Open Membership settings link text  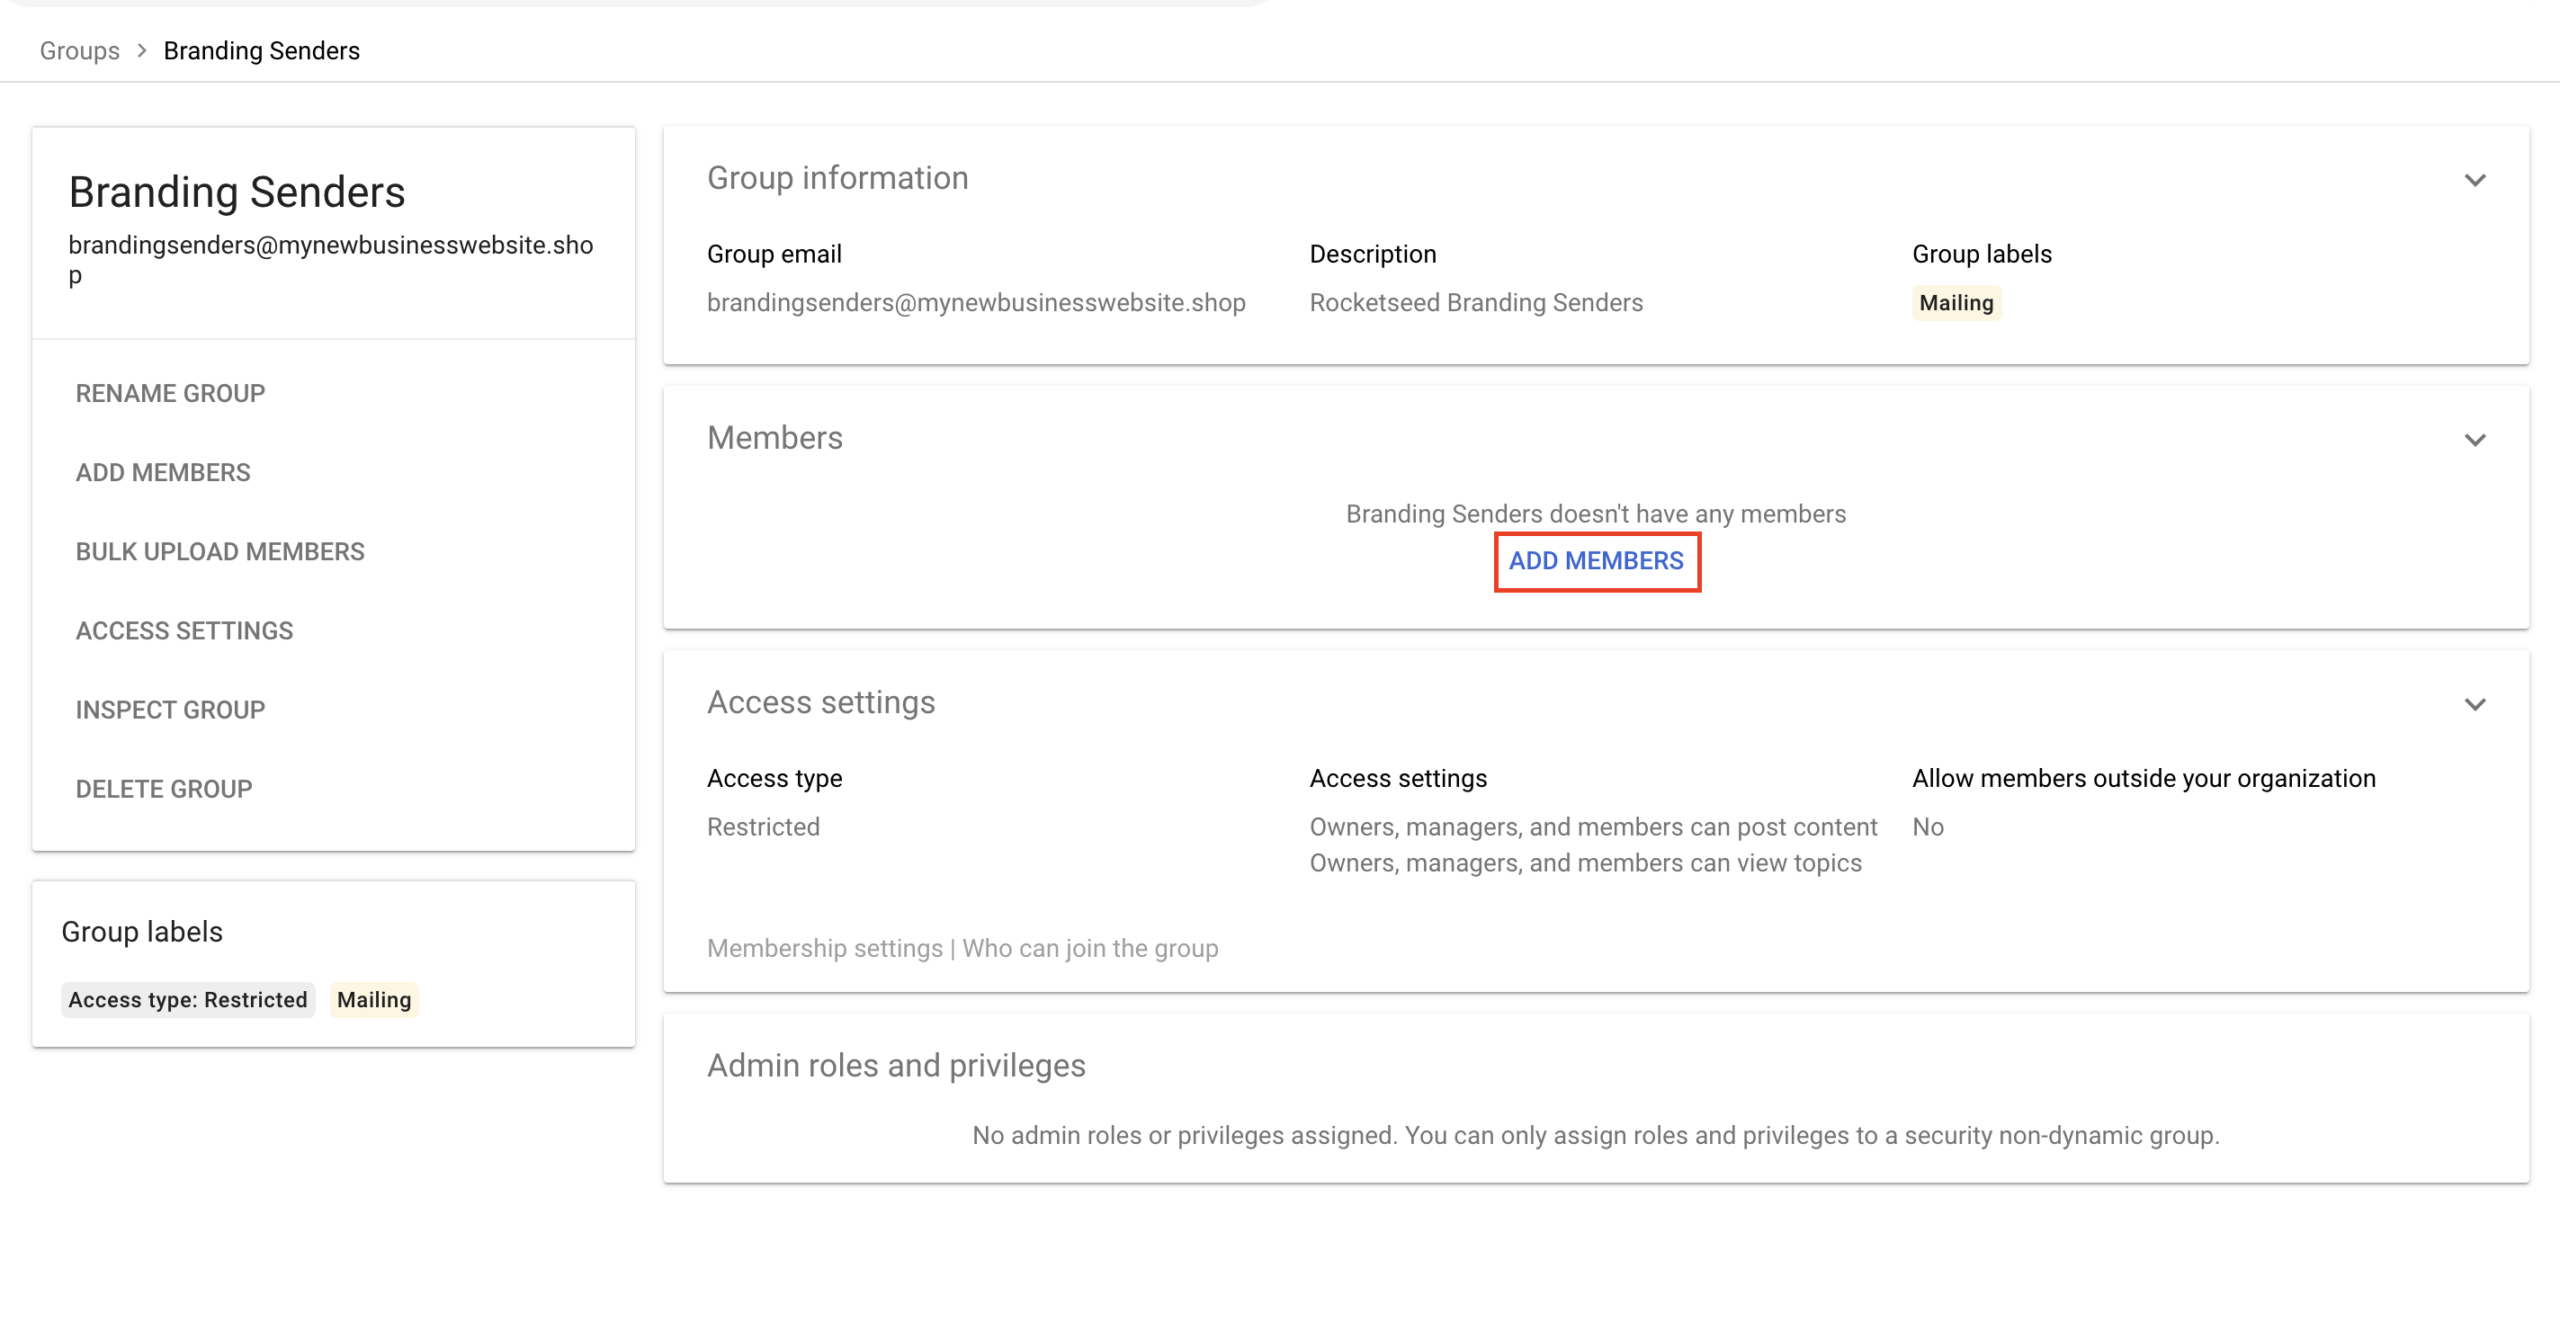[x=824, y=948]
